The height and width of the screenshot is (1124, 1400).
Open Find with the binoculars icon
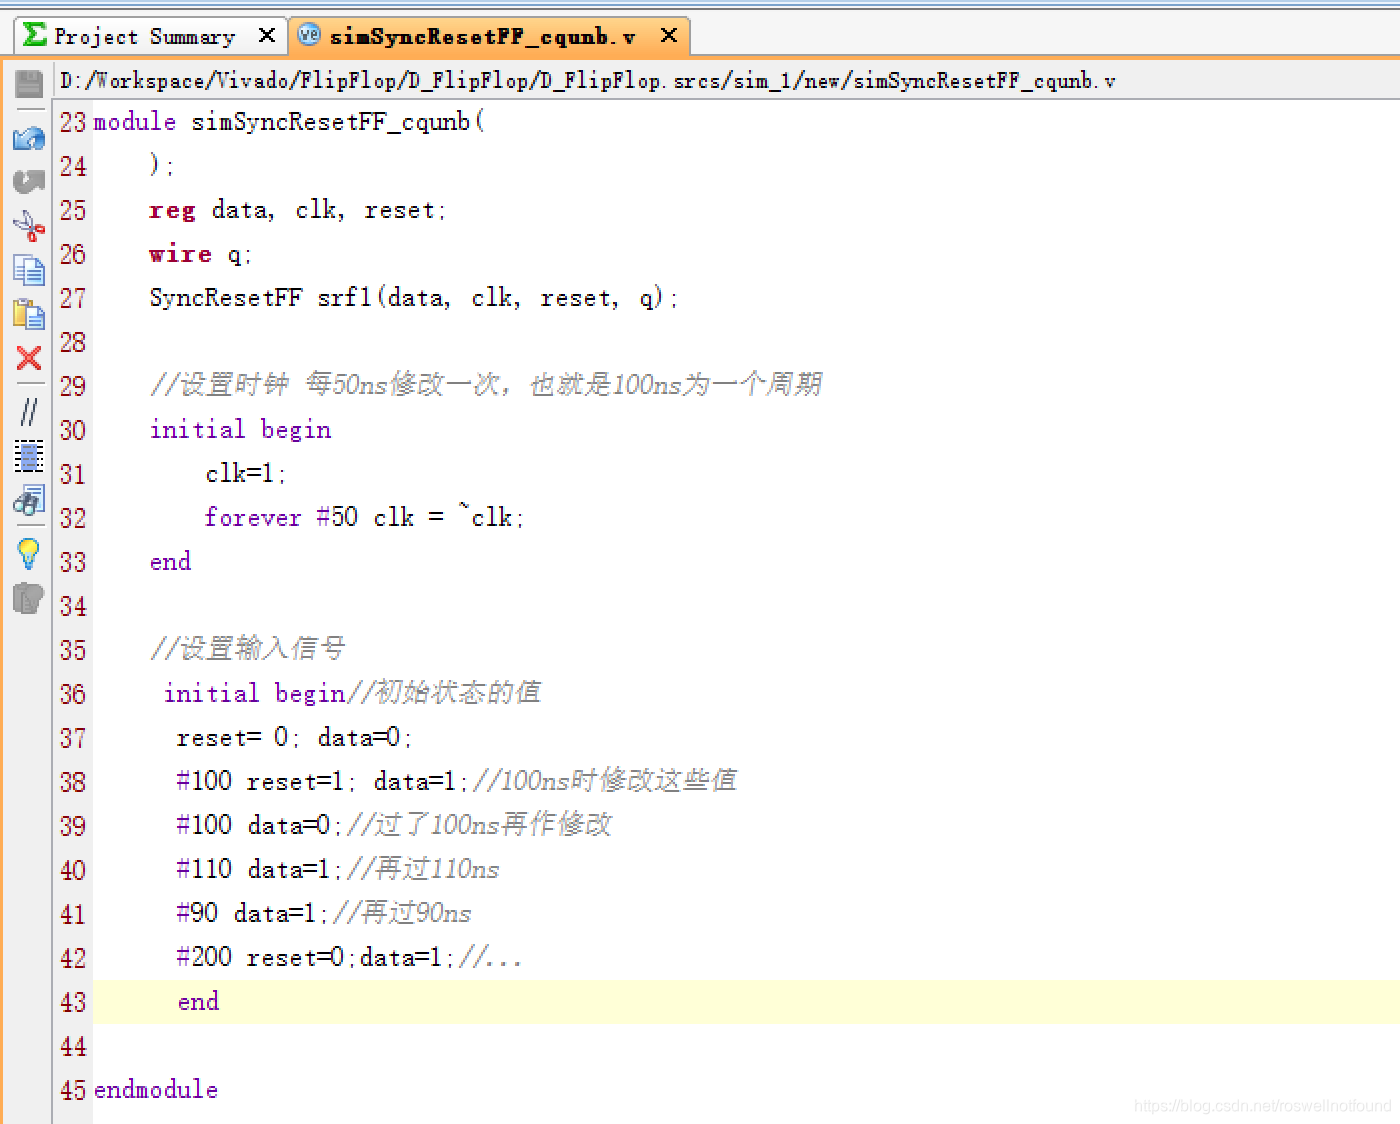[29, 500]
